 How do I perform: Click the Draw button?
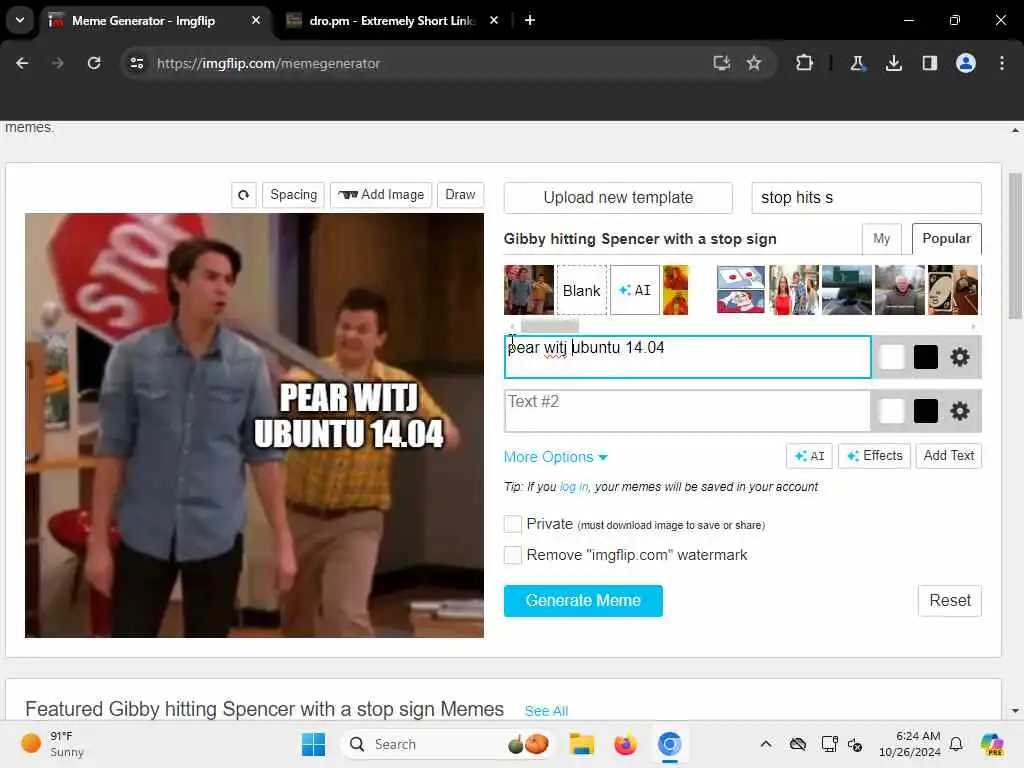point(460,195)
